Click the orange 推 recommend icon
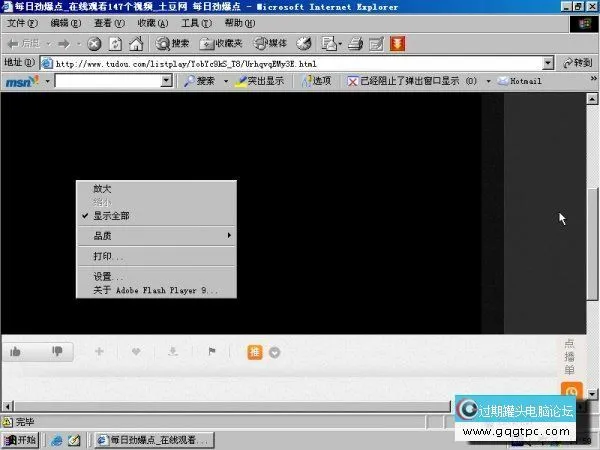This screenshot has width=600, height=450. coord(255,351)
